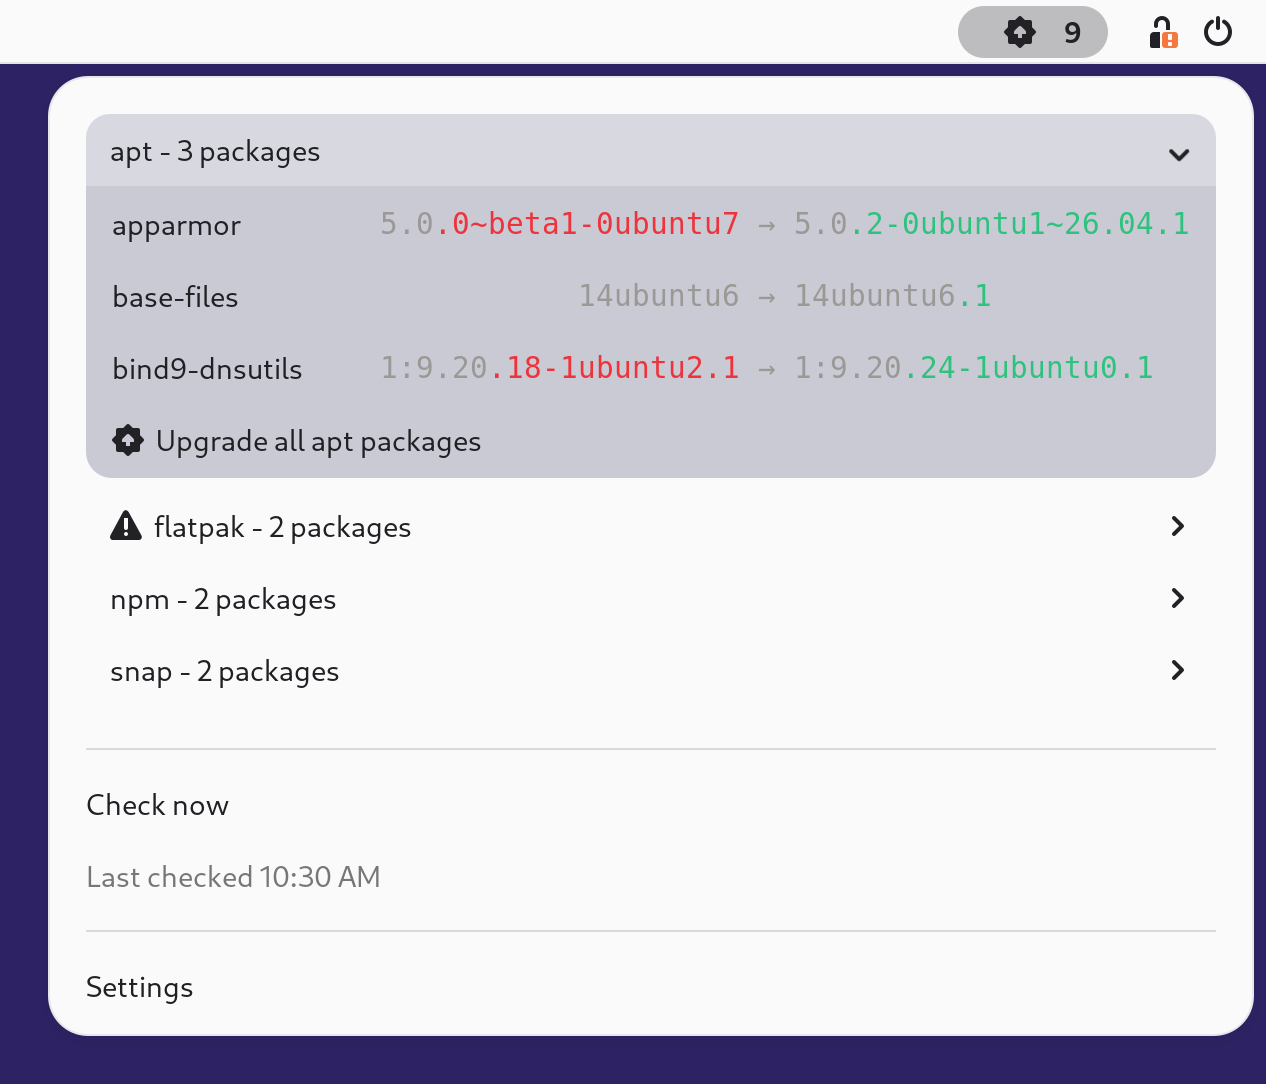Select the apparmor package row

pyautogui.click(x=651, y=224)
